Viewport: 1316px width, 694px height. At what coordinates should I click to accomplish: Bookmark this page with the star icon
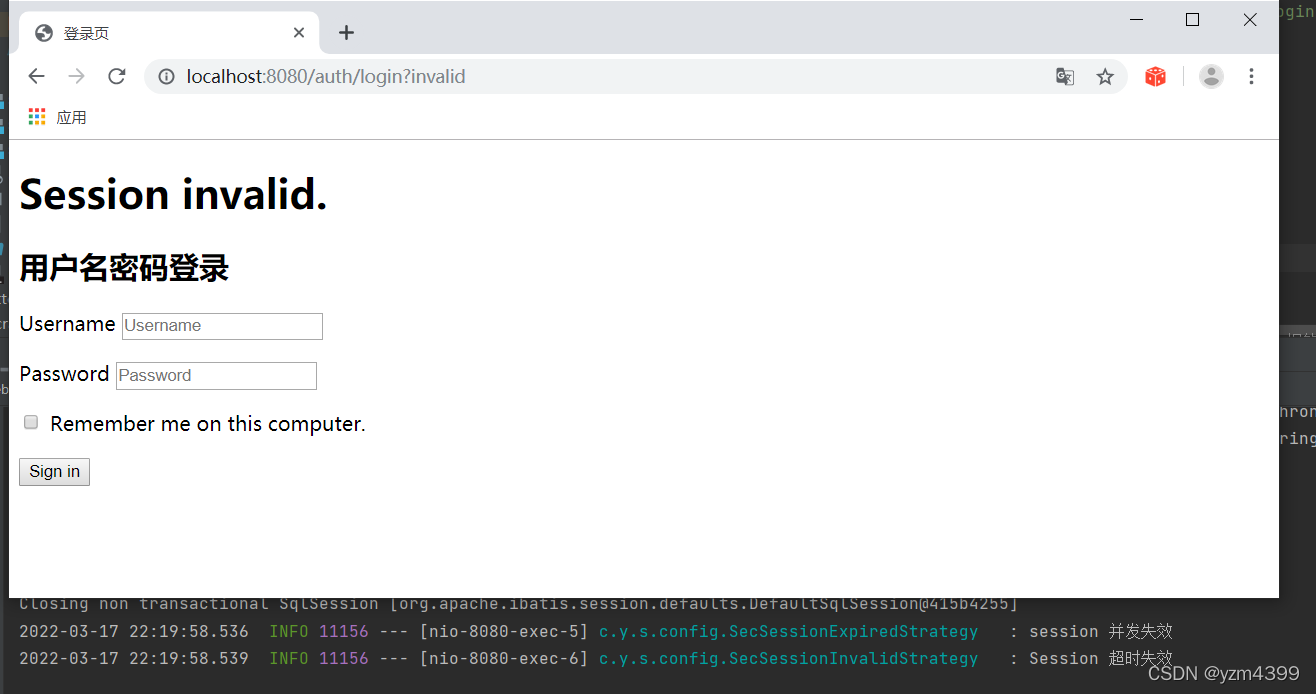(1105, 77)
